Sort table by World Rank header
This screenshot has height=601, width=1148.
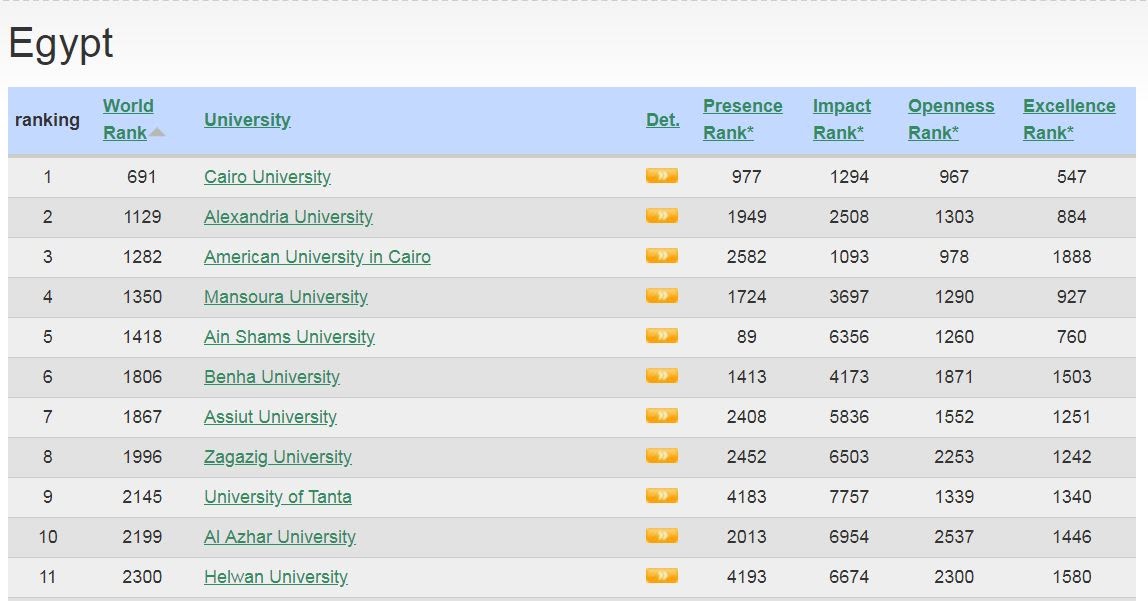click(128, 119)
